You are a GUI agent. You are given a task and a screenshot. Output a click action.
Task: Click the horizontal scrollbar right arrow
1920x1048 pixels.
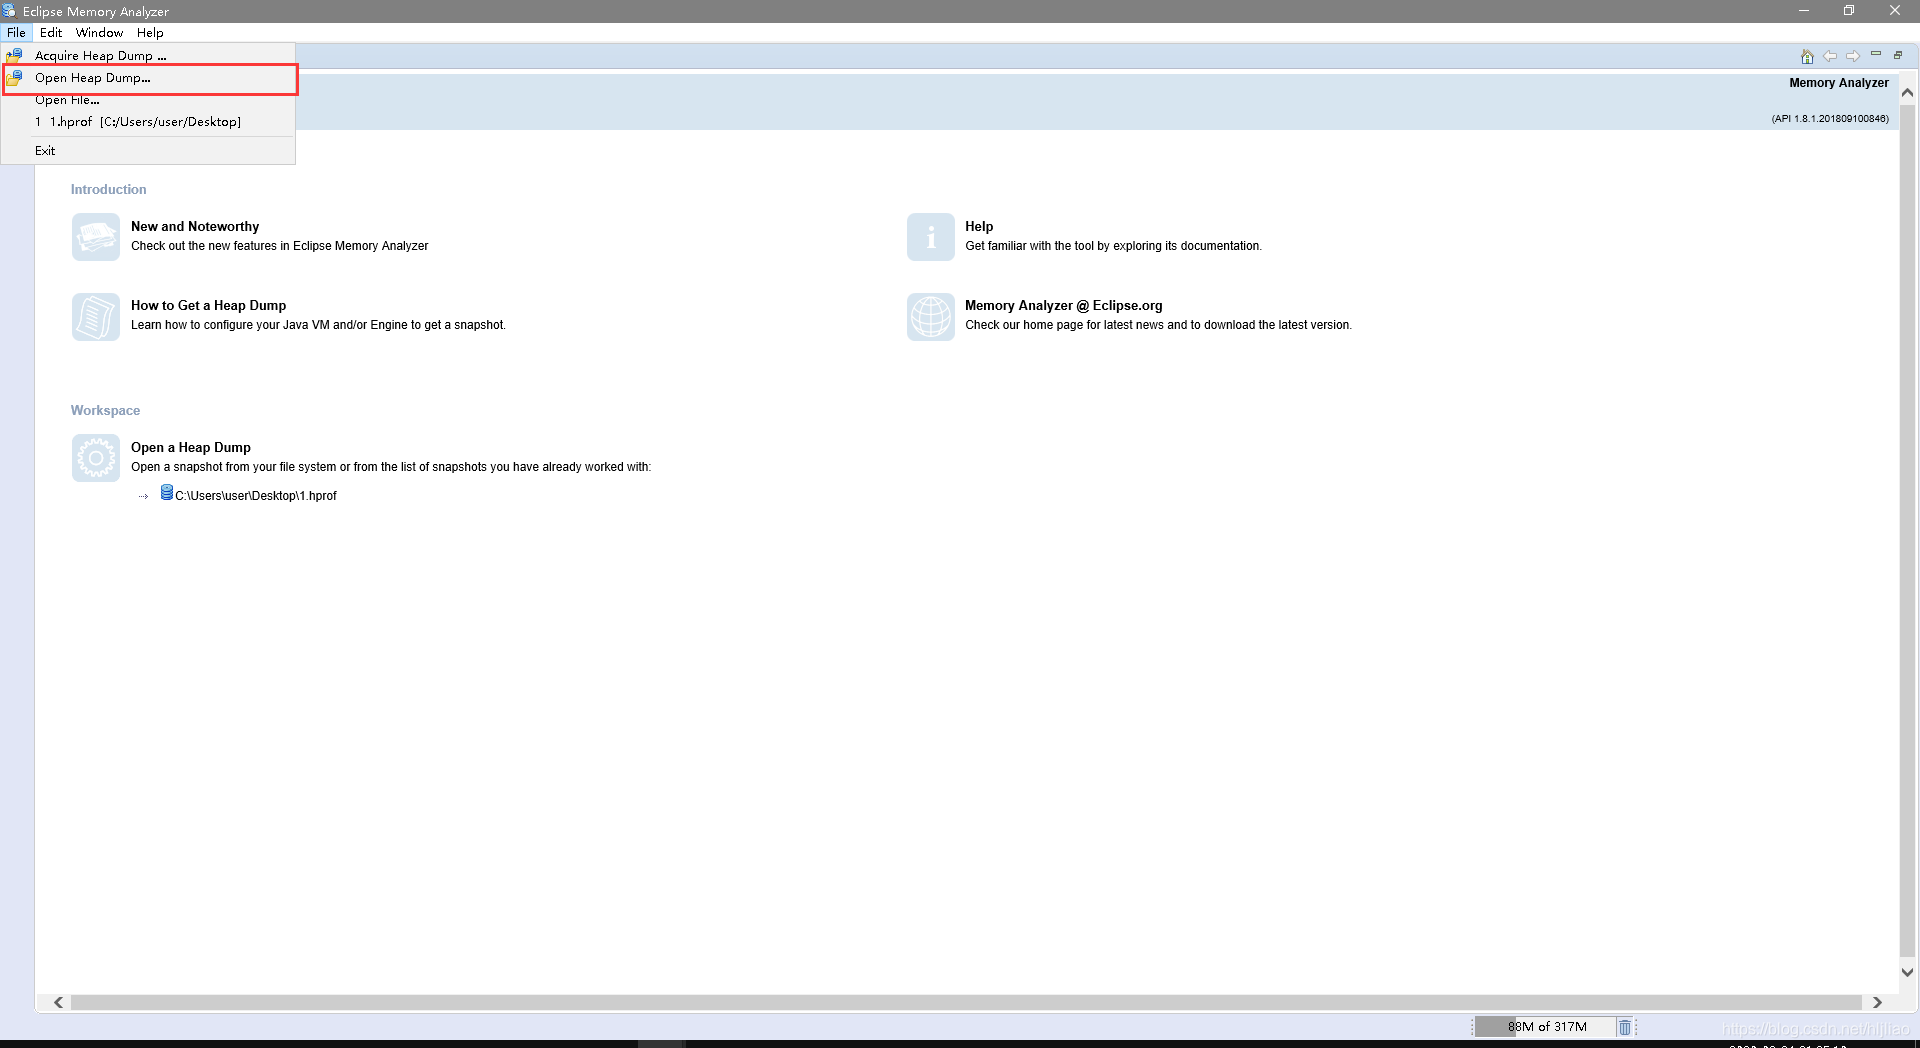[x=1877, y=1002]
